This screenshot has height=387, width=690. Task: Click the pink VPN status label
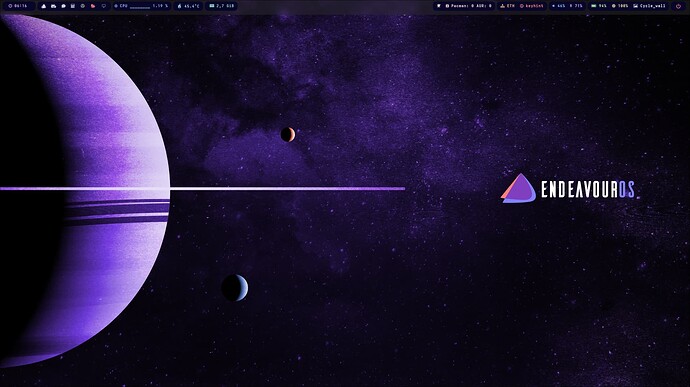pyautogui.click(x=532, y=6)
